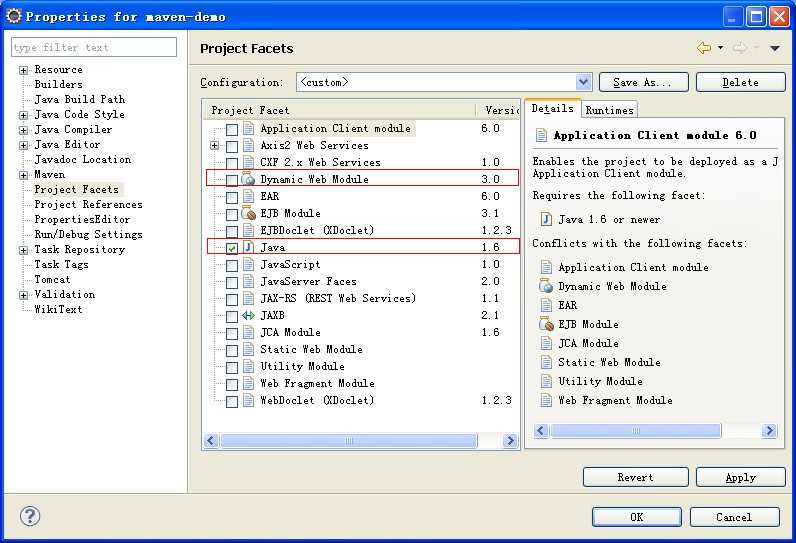The width and height of the screenshot is (796, 543).
Task: Check the JavaServer Faces checkbox
Action: click(231, 282)
